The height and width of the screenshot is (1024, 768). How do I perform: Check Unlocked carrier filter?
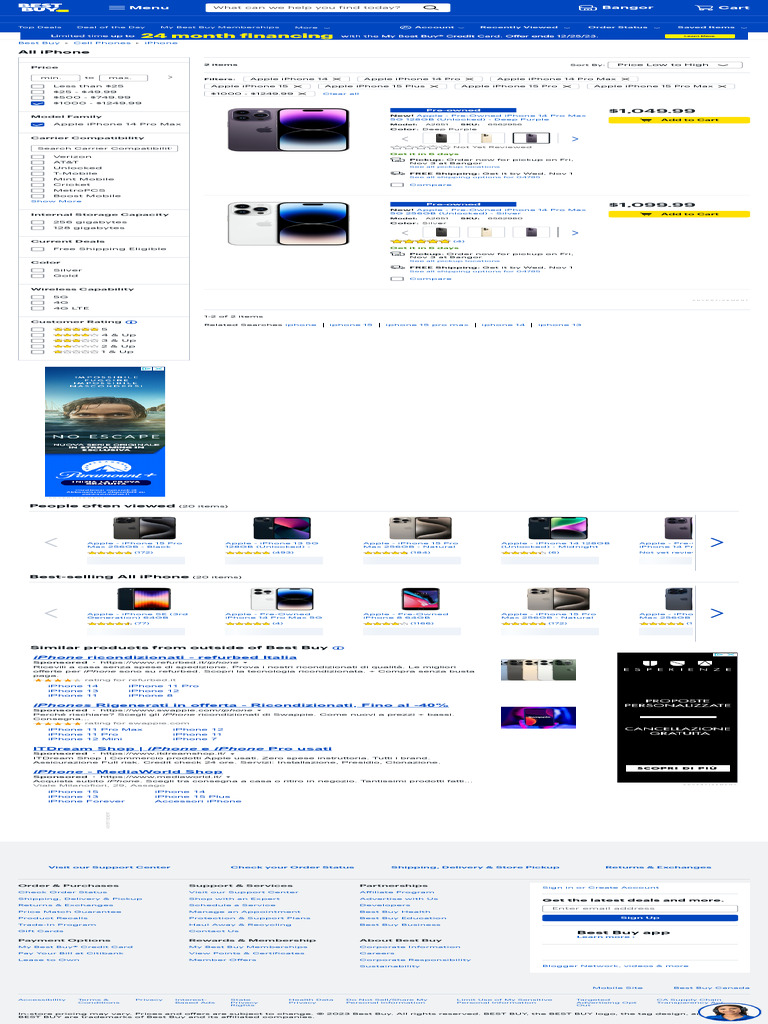point(38,168)
